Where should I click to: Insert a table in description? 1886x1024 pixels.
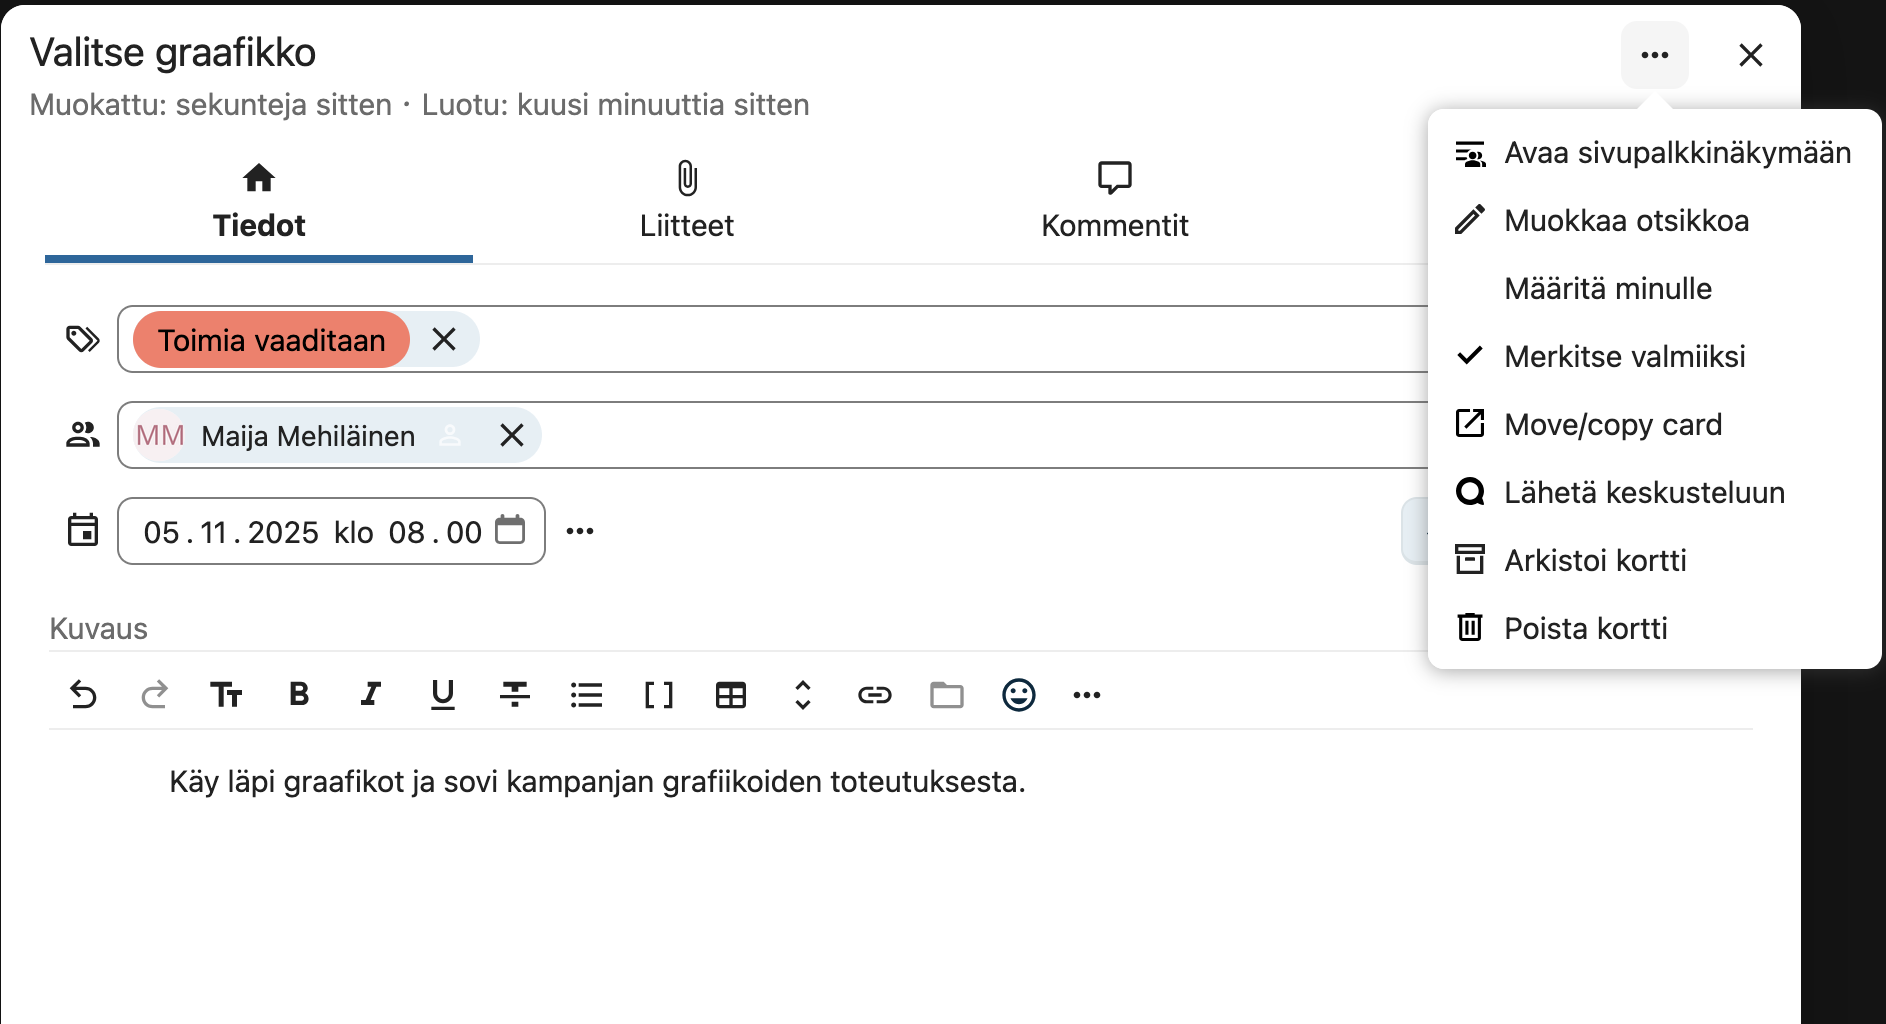point(730,695)
